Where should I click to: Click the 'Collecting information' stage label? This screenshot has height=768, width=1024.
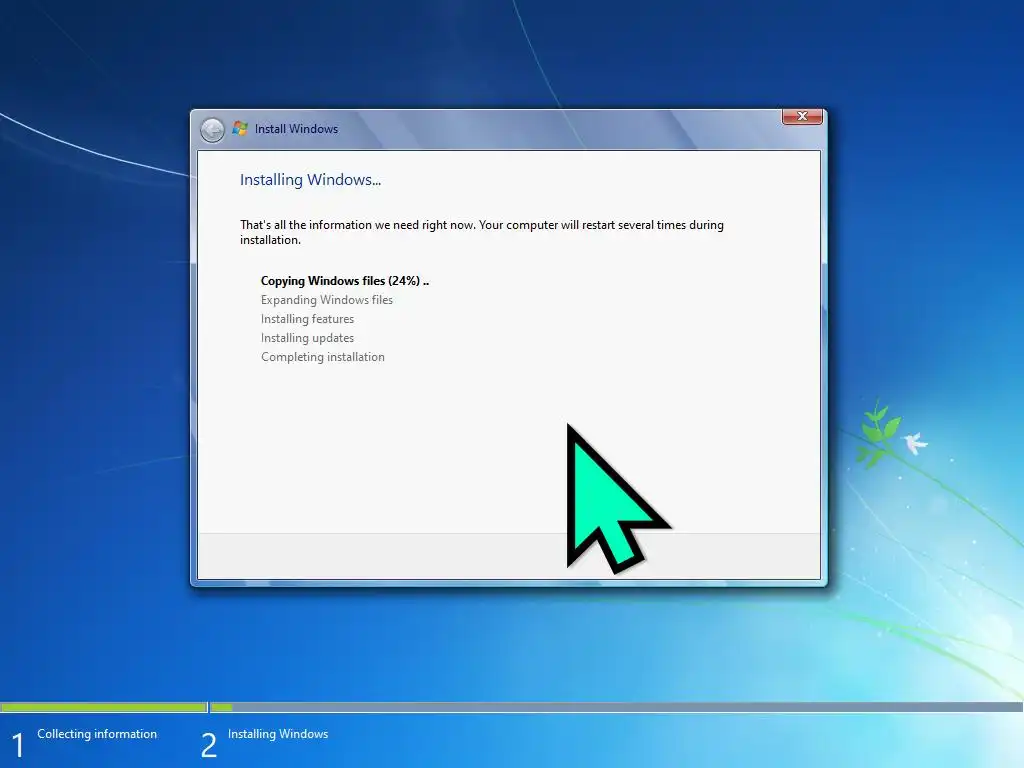pos(97,734)
